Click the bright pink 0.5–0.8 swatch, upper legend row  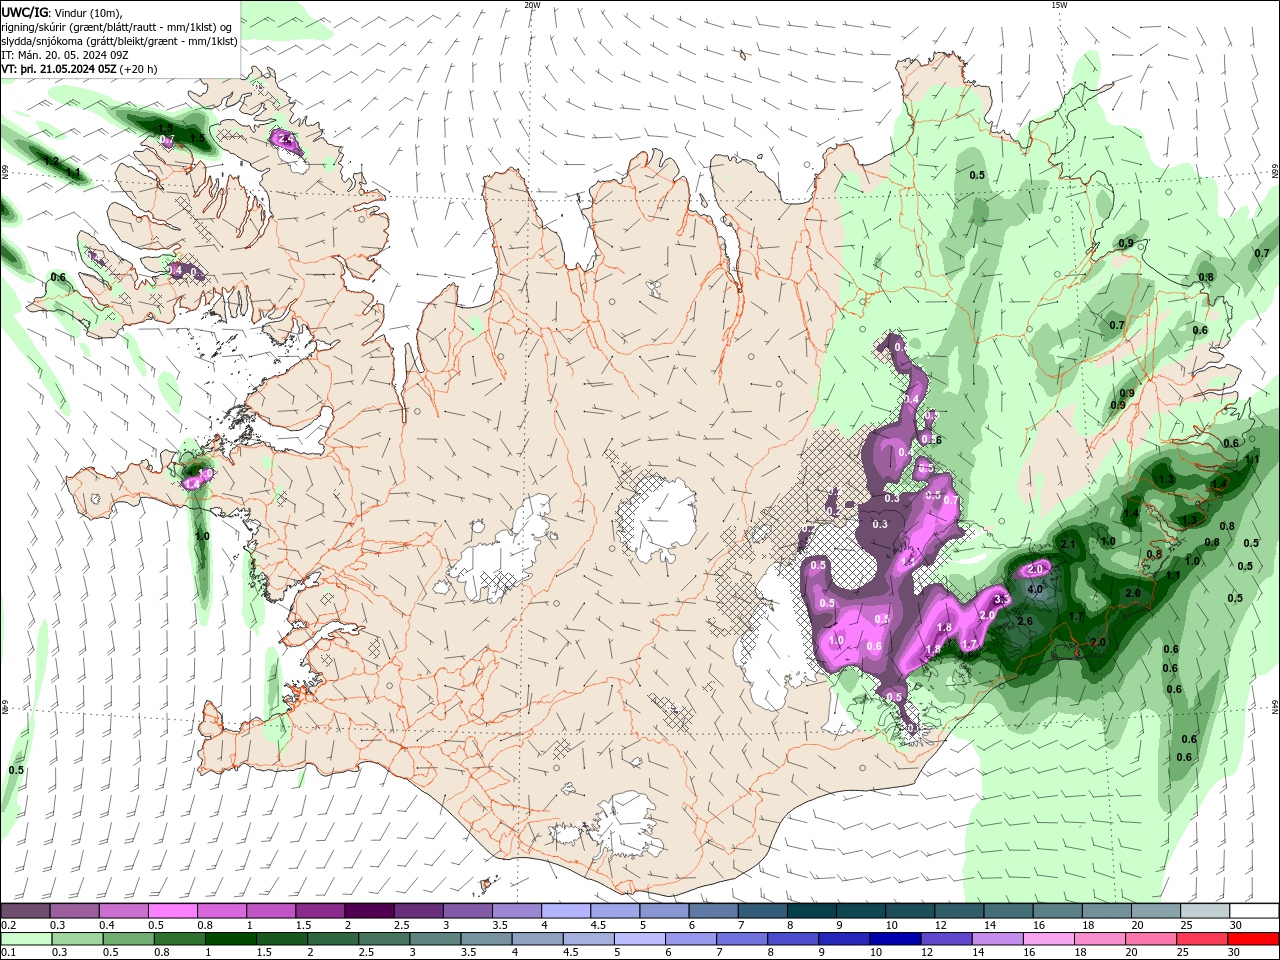pos(172,911)
